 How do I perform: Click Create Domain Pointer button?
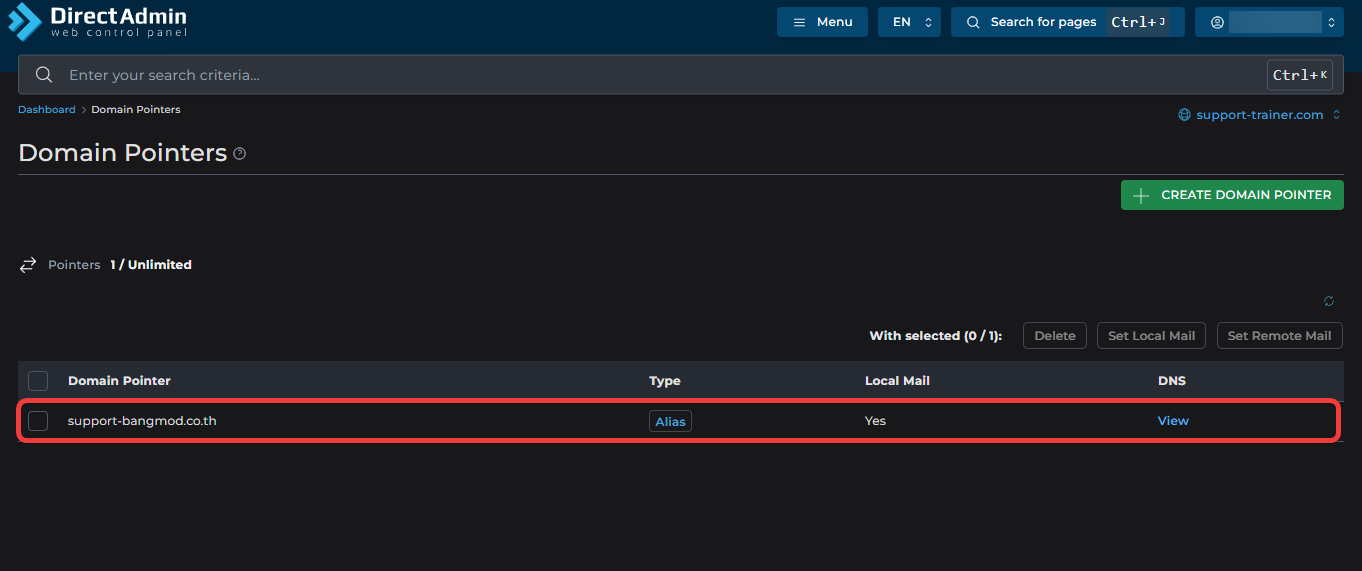1232,195
